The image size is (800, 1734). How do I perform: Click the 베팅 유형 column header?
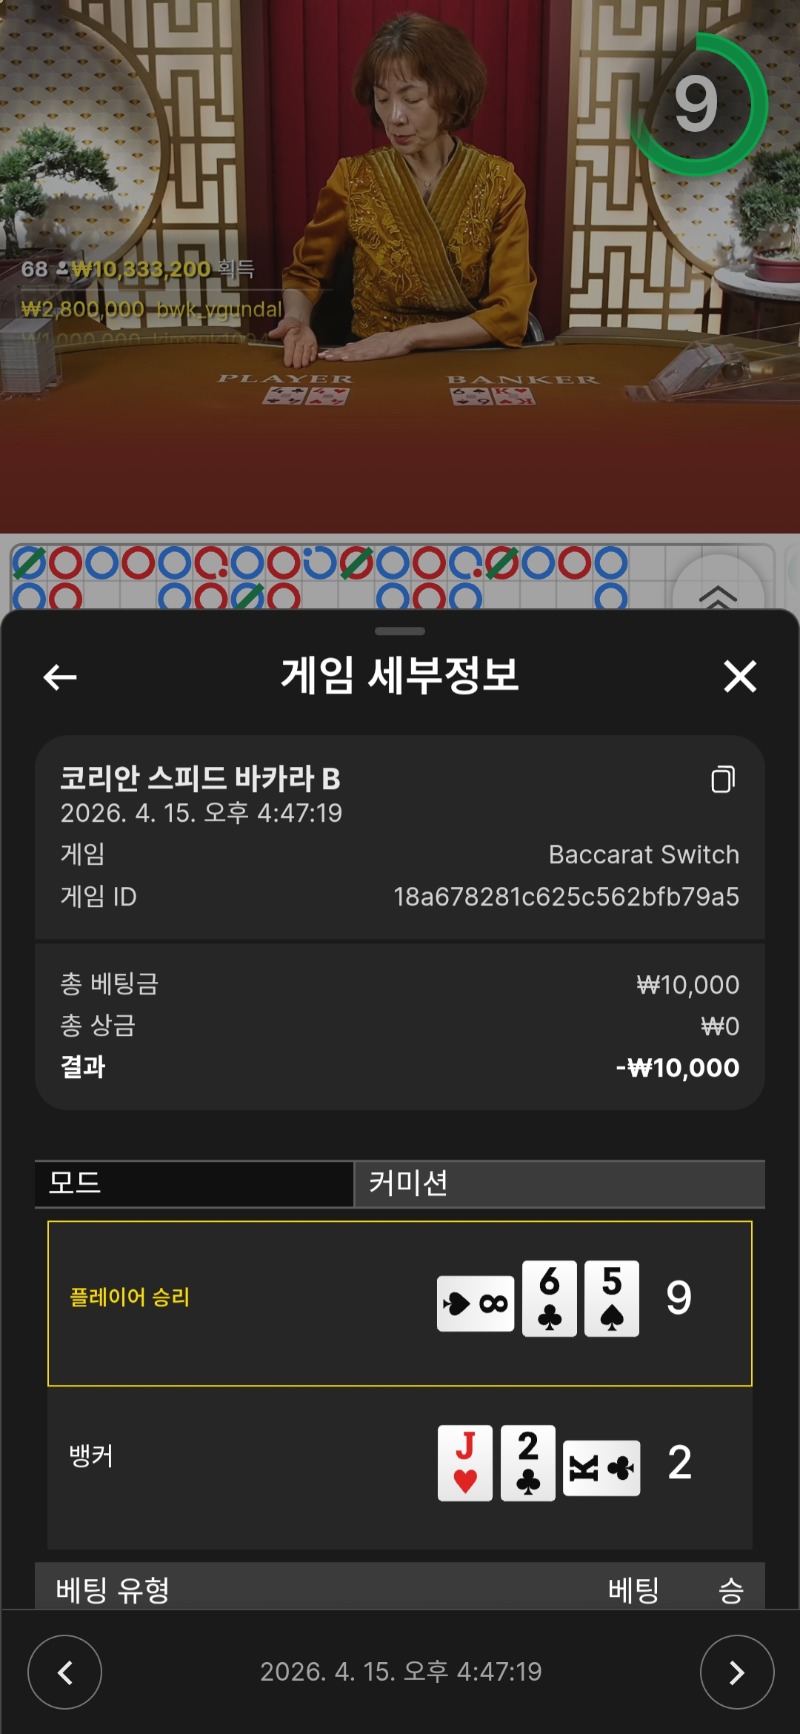112,1590
